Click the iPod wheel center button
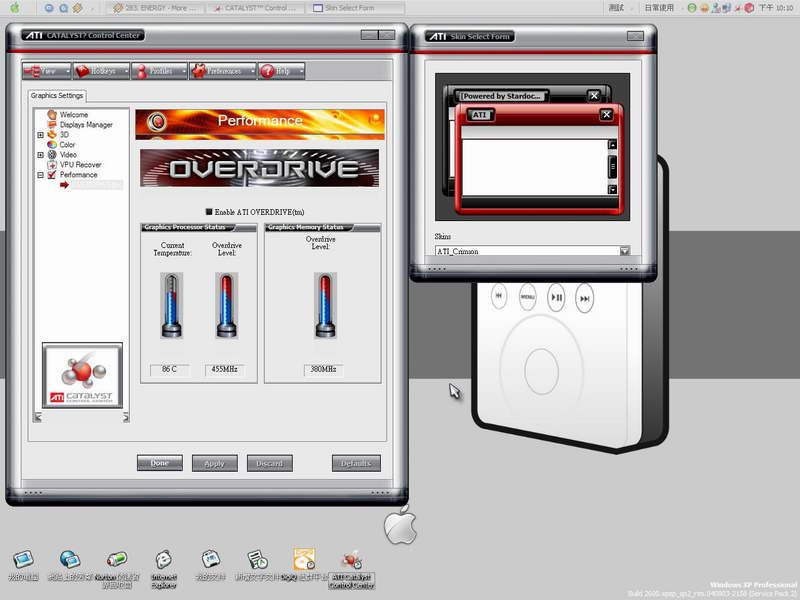This screenshot has width=800, height=600. tap(541, 371)
